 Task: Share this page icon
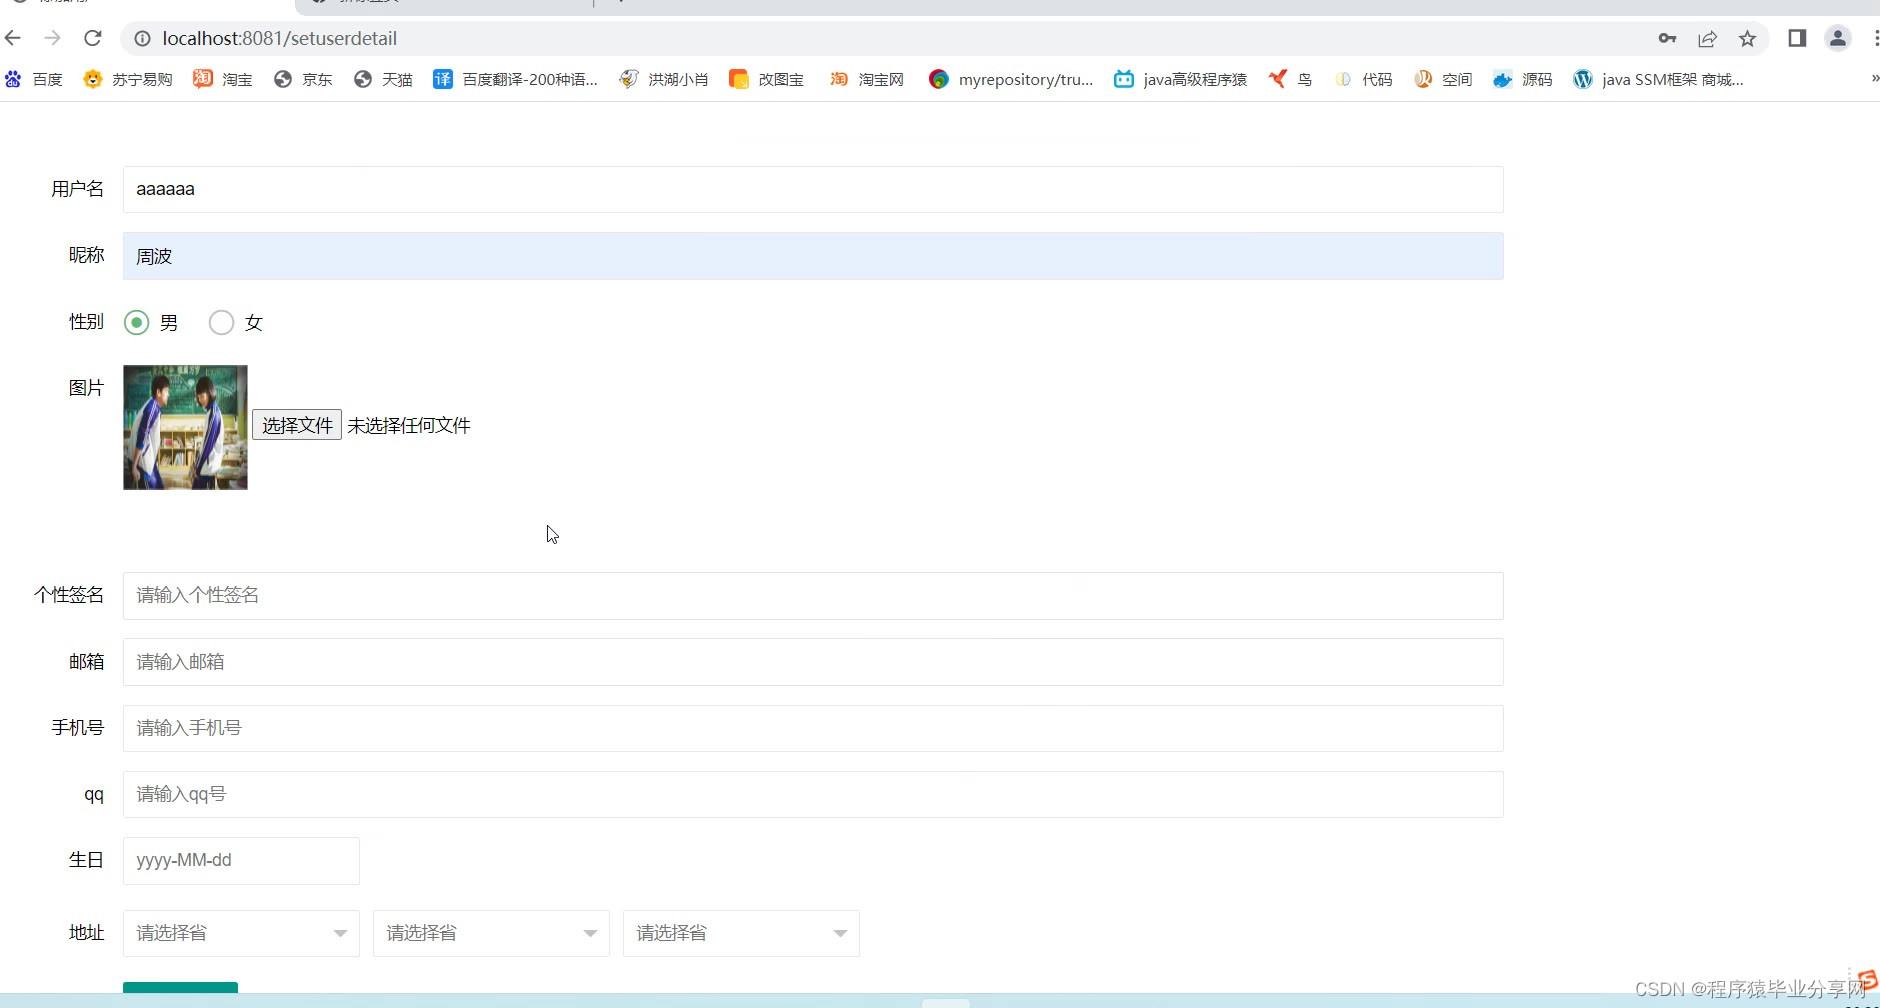(x=1707, y=38)
